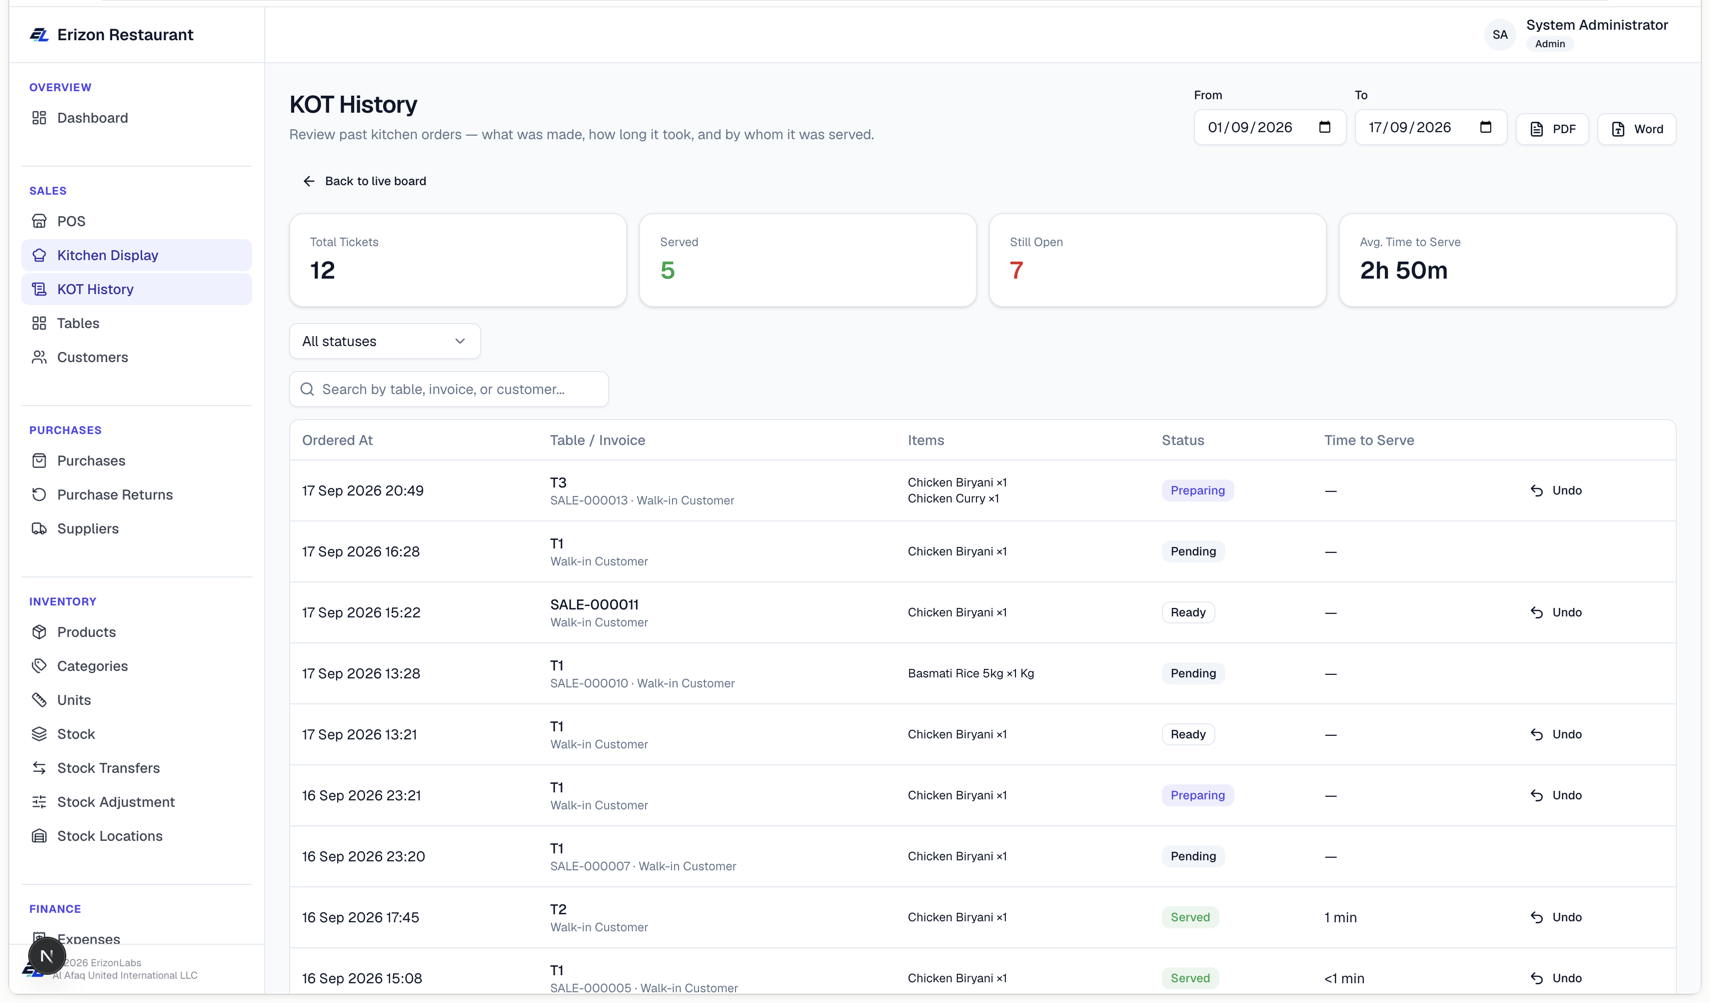Click the Stock Transfers arrows icon
The height and width of the screenshot is (1003, 1710).
pos(39,768)
